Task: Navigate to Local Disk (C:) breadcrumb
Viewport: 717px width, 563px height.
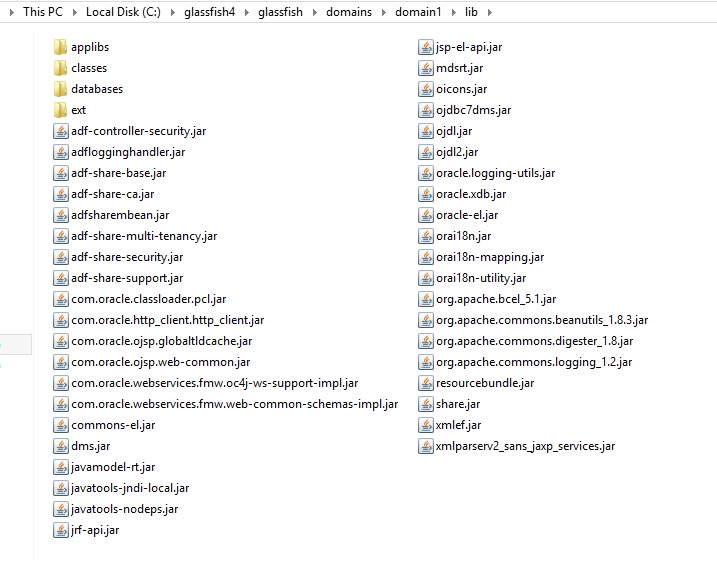Action: point(125,12)
